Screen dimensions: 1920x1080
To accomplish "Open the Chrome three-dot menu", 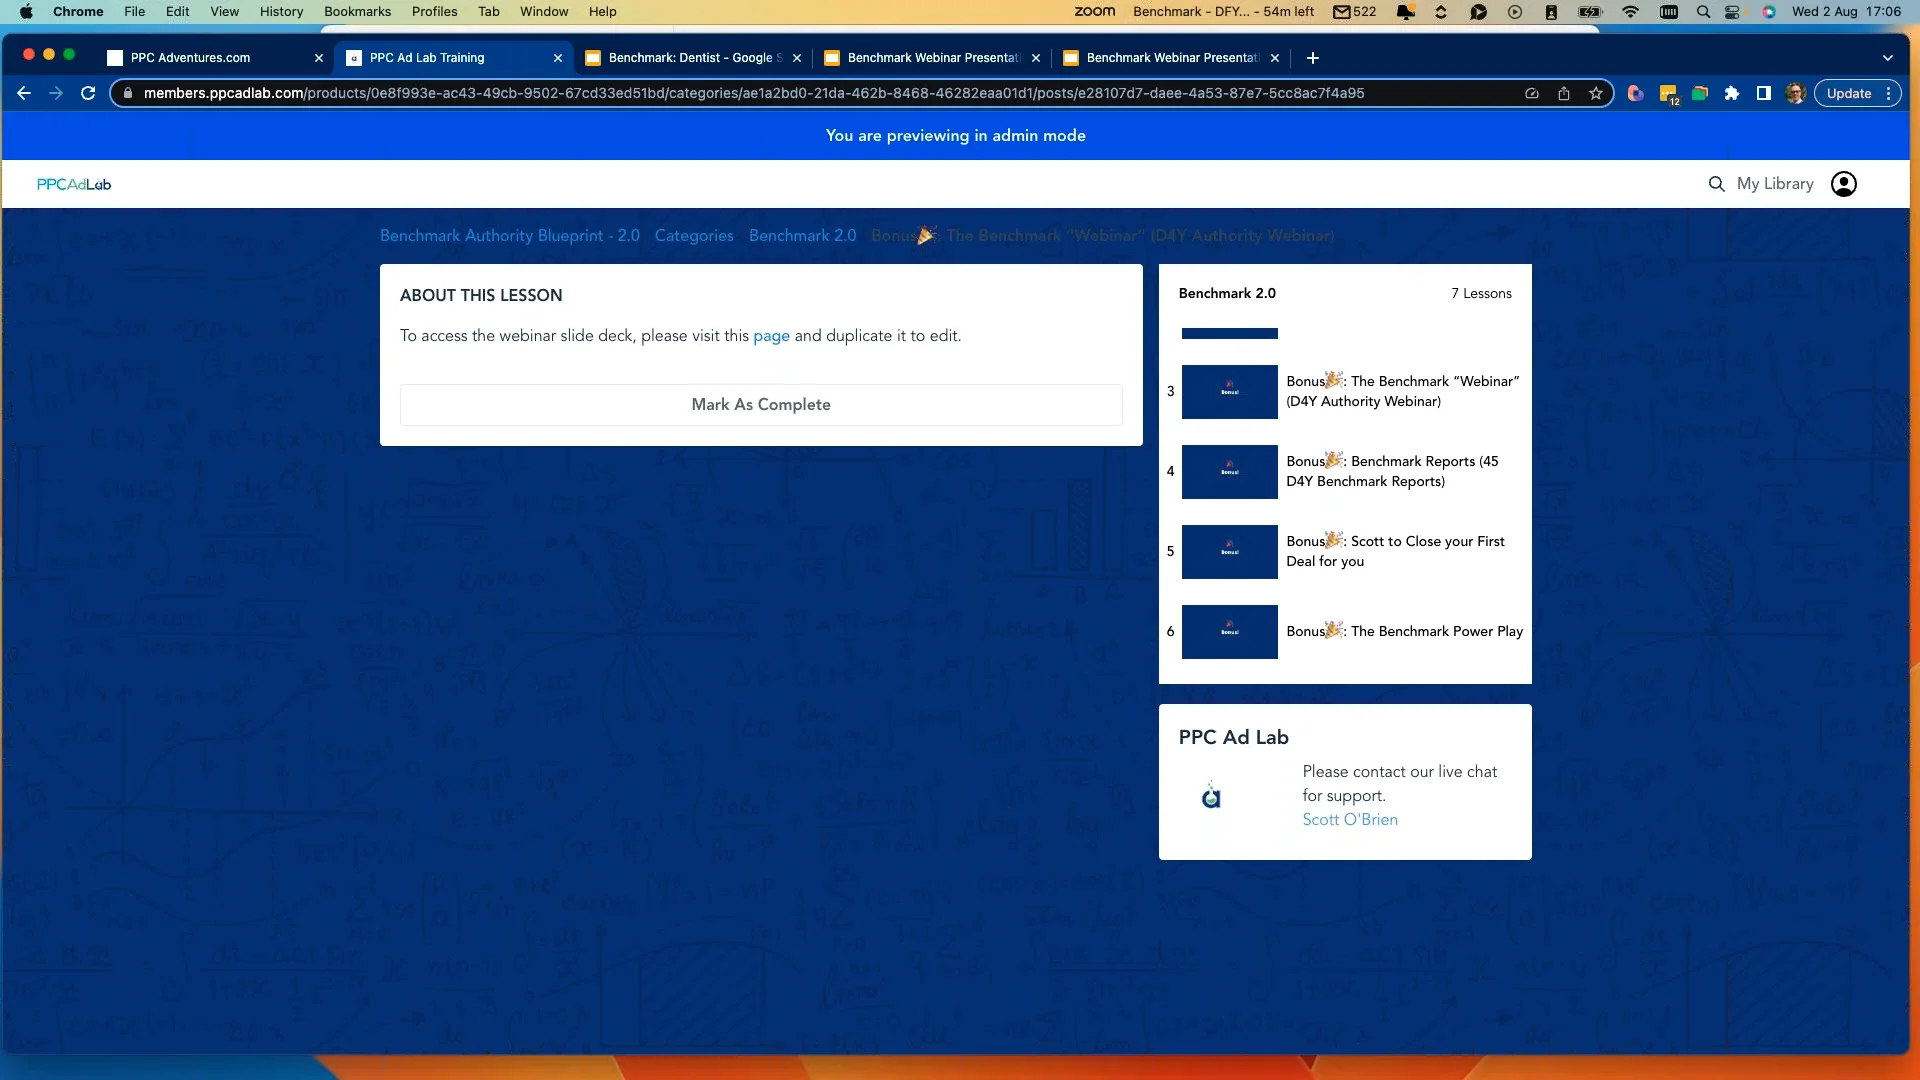I will point(1888,93).
